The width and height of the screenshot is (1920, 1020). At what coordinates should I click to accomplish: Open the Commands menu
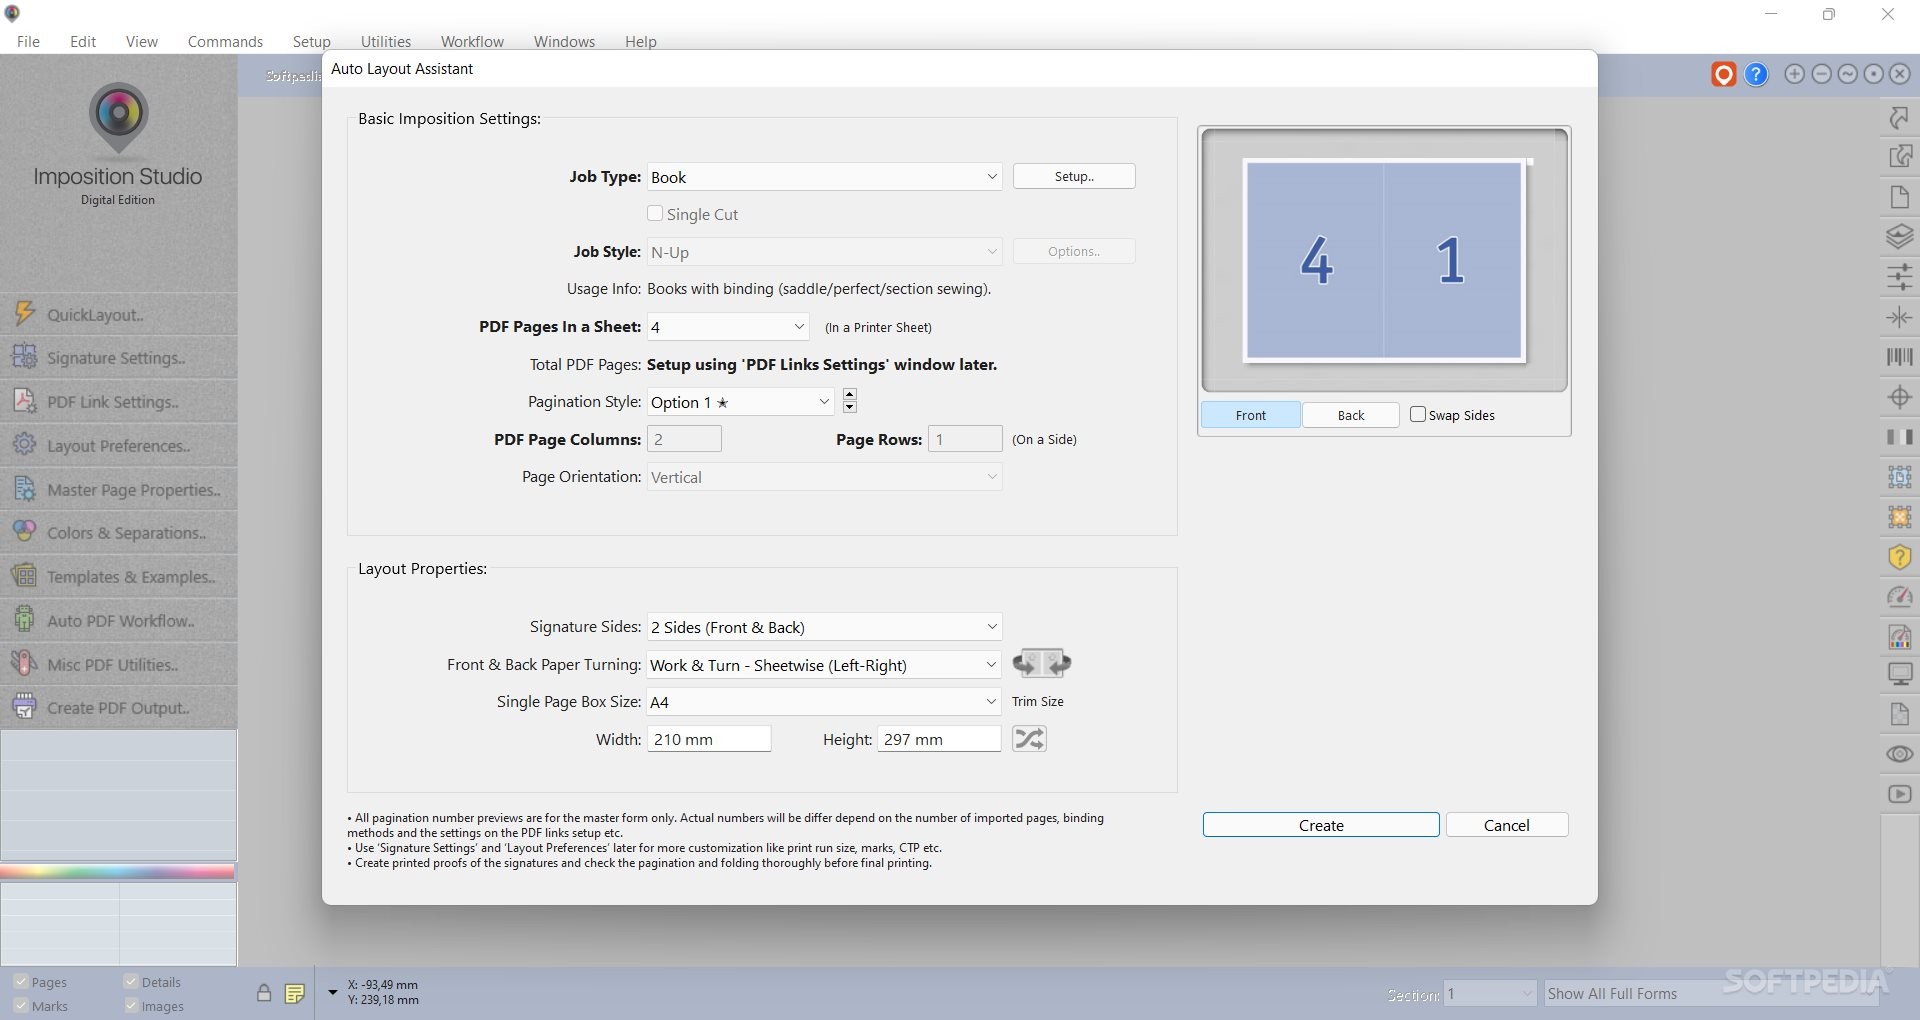coord(225,41)
